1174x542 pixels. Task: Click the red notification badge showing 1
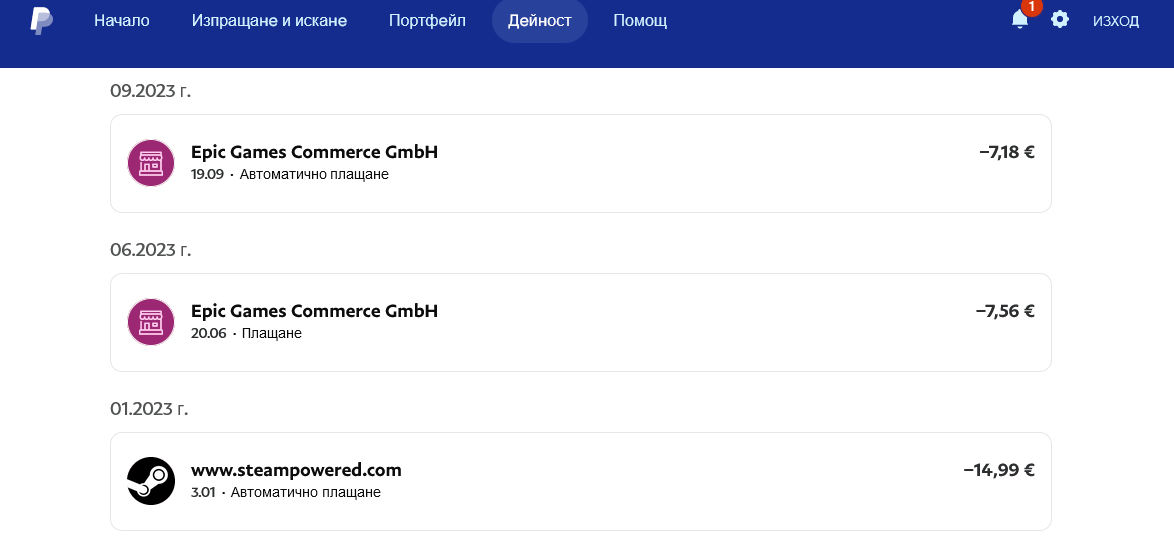[1032, 7]
